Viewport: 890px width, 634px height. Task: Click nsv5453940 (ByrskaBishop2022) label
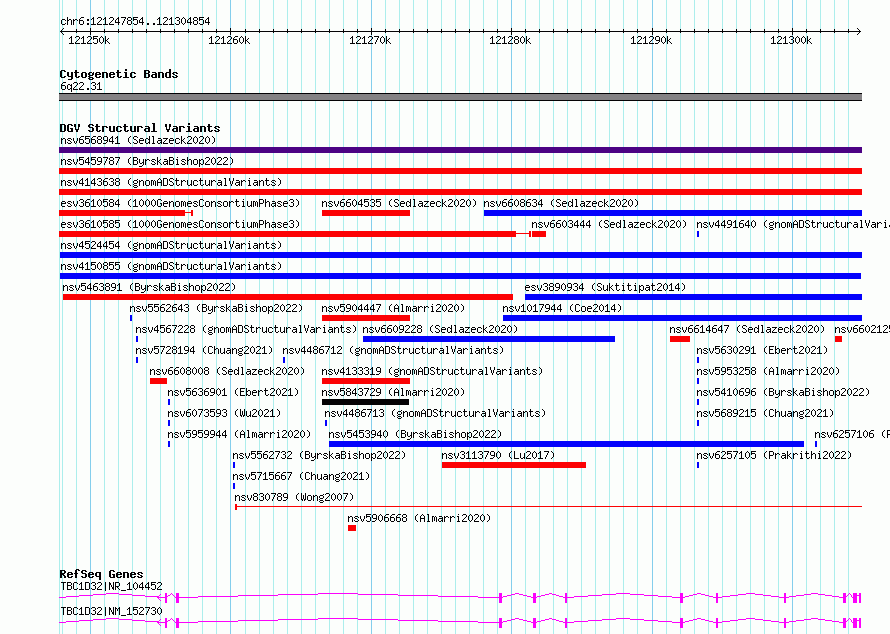coord(415,434)
